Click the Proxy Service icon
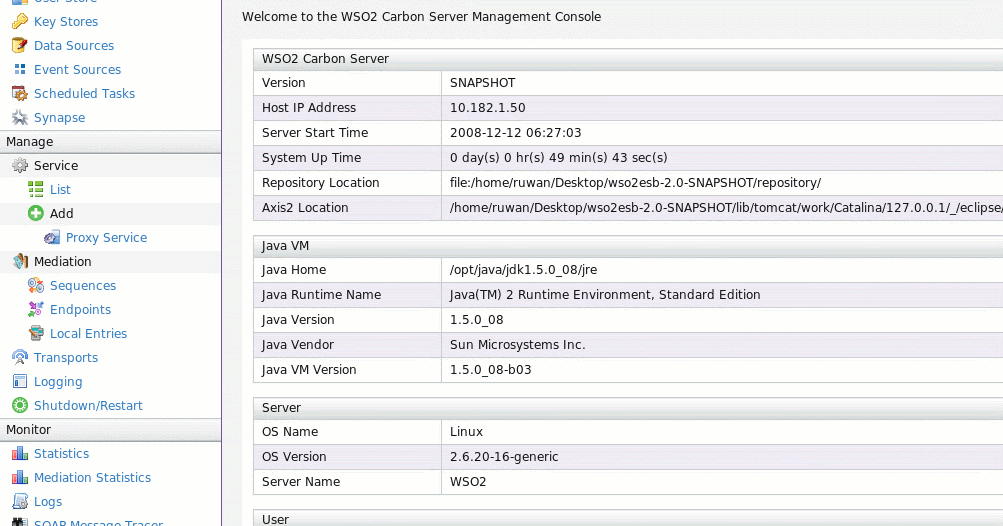1003x526 pixels. [x=52, y=237]
